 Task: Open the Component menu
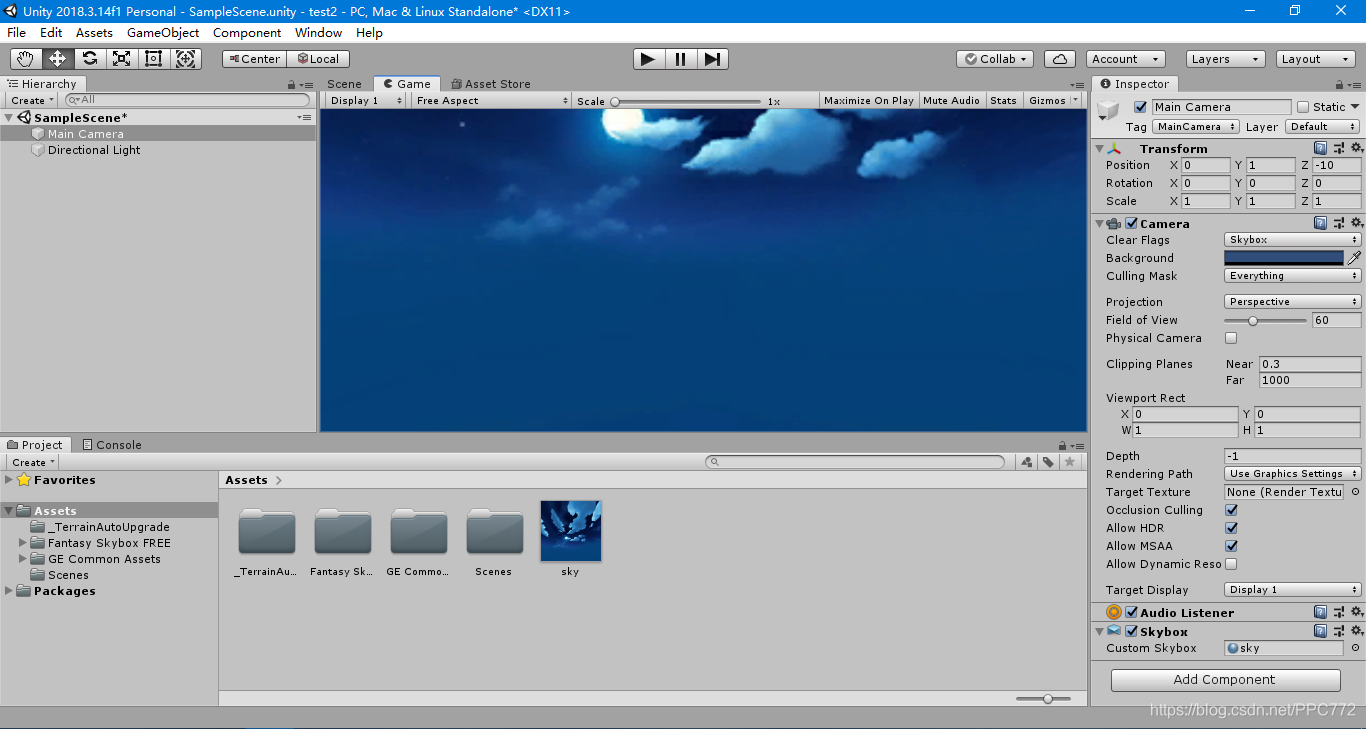[x=247, y=33]
